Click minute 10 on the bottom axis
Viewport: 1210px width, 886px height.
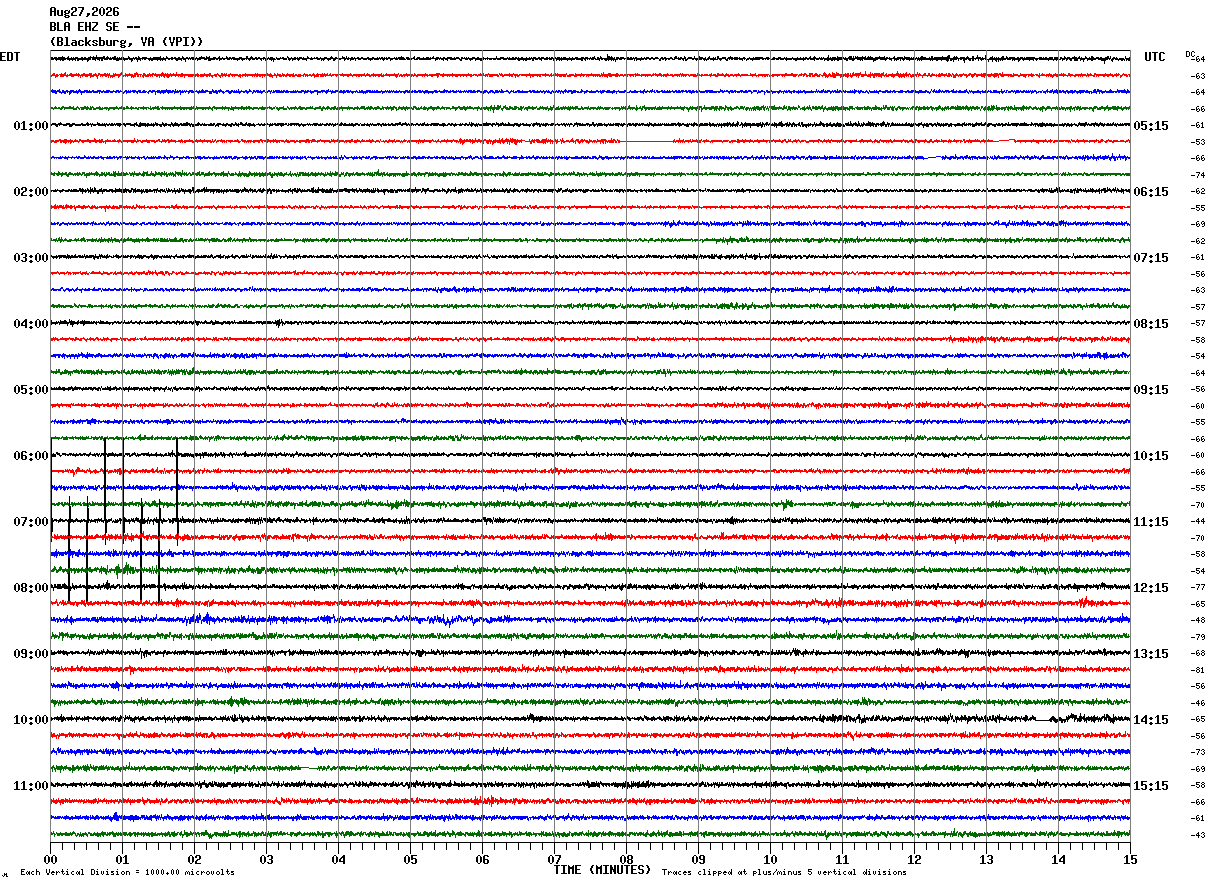770,859
